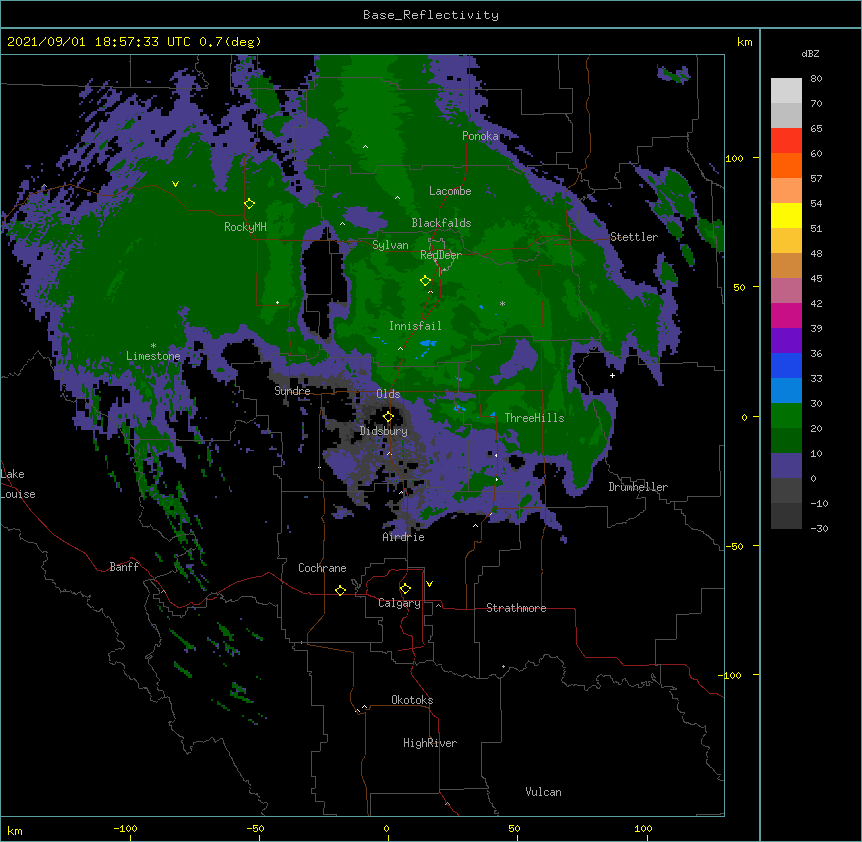
Task: Click the Airdrie label
Action: click(x=404, y=537)
